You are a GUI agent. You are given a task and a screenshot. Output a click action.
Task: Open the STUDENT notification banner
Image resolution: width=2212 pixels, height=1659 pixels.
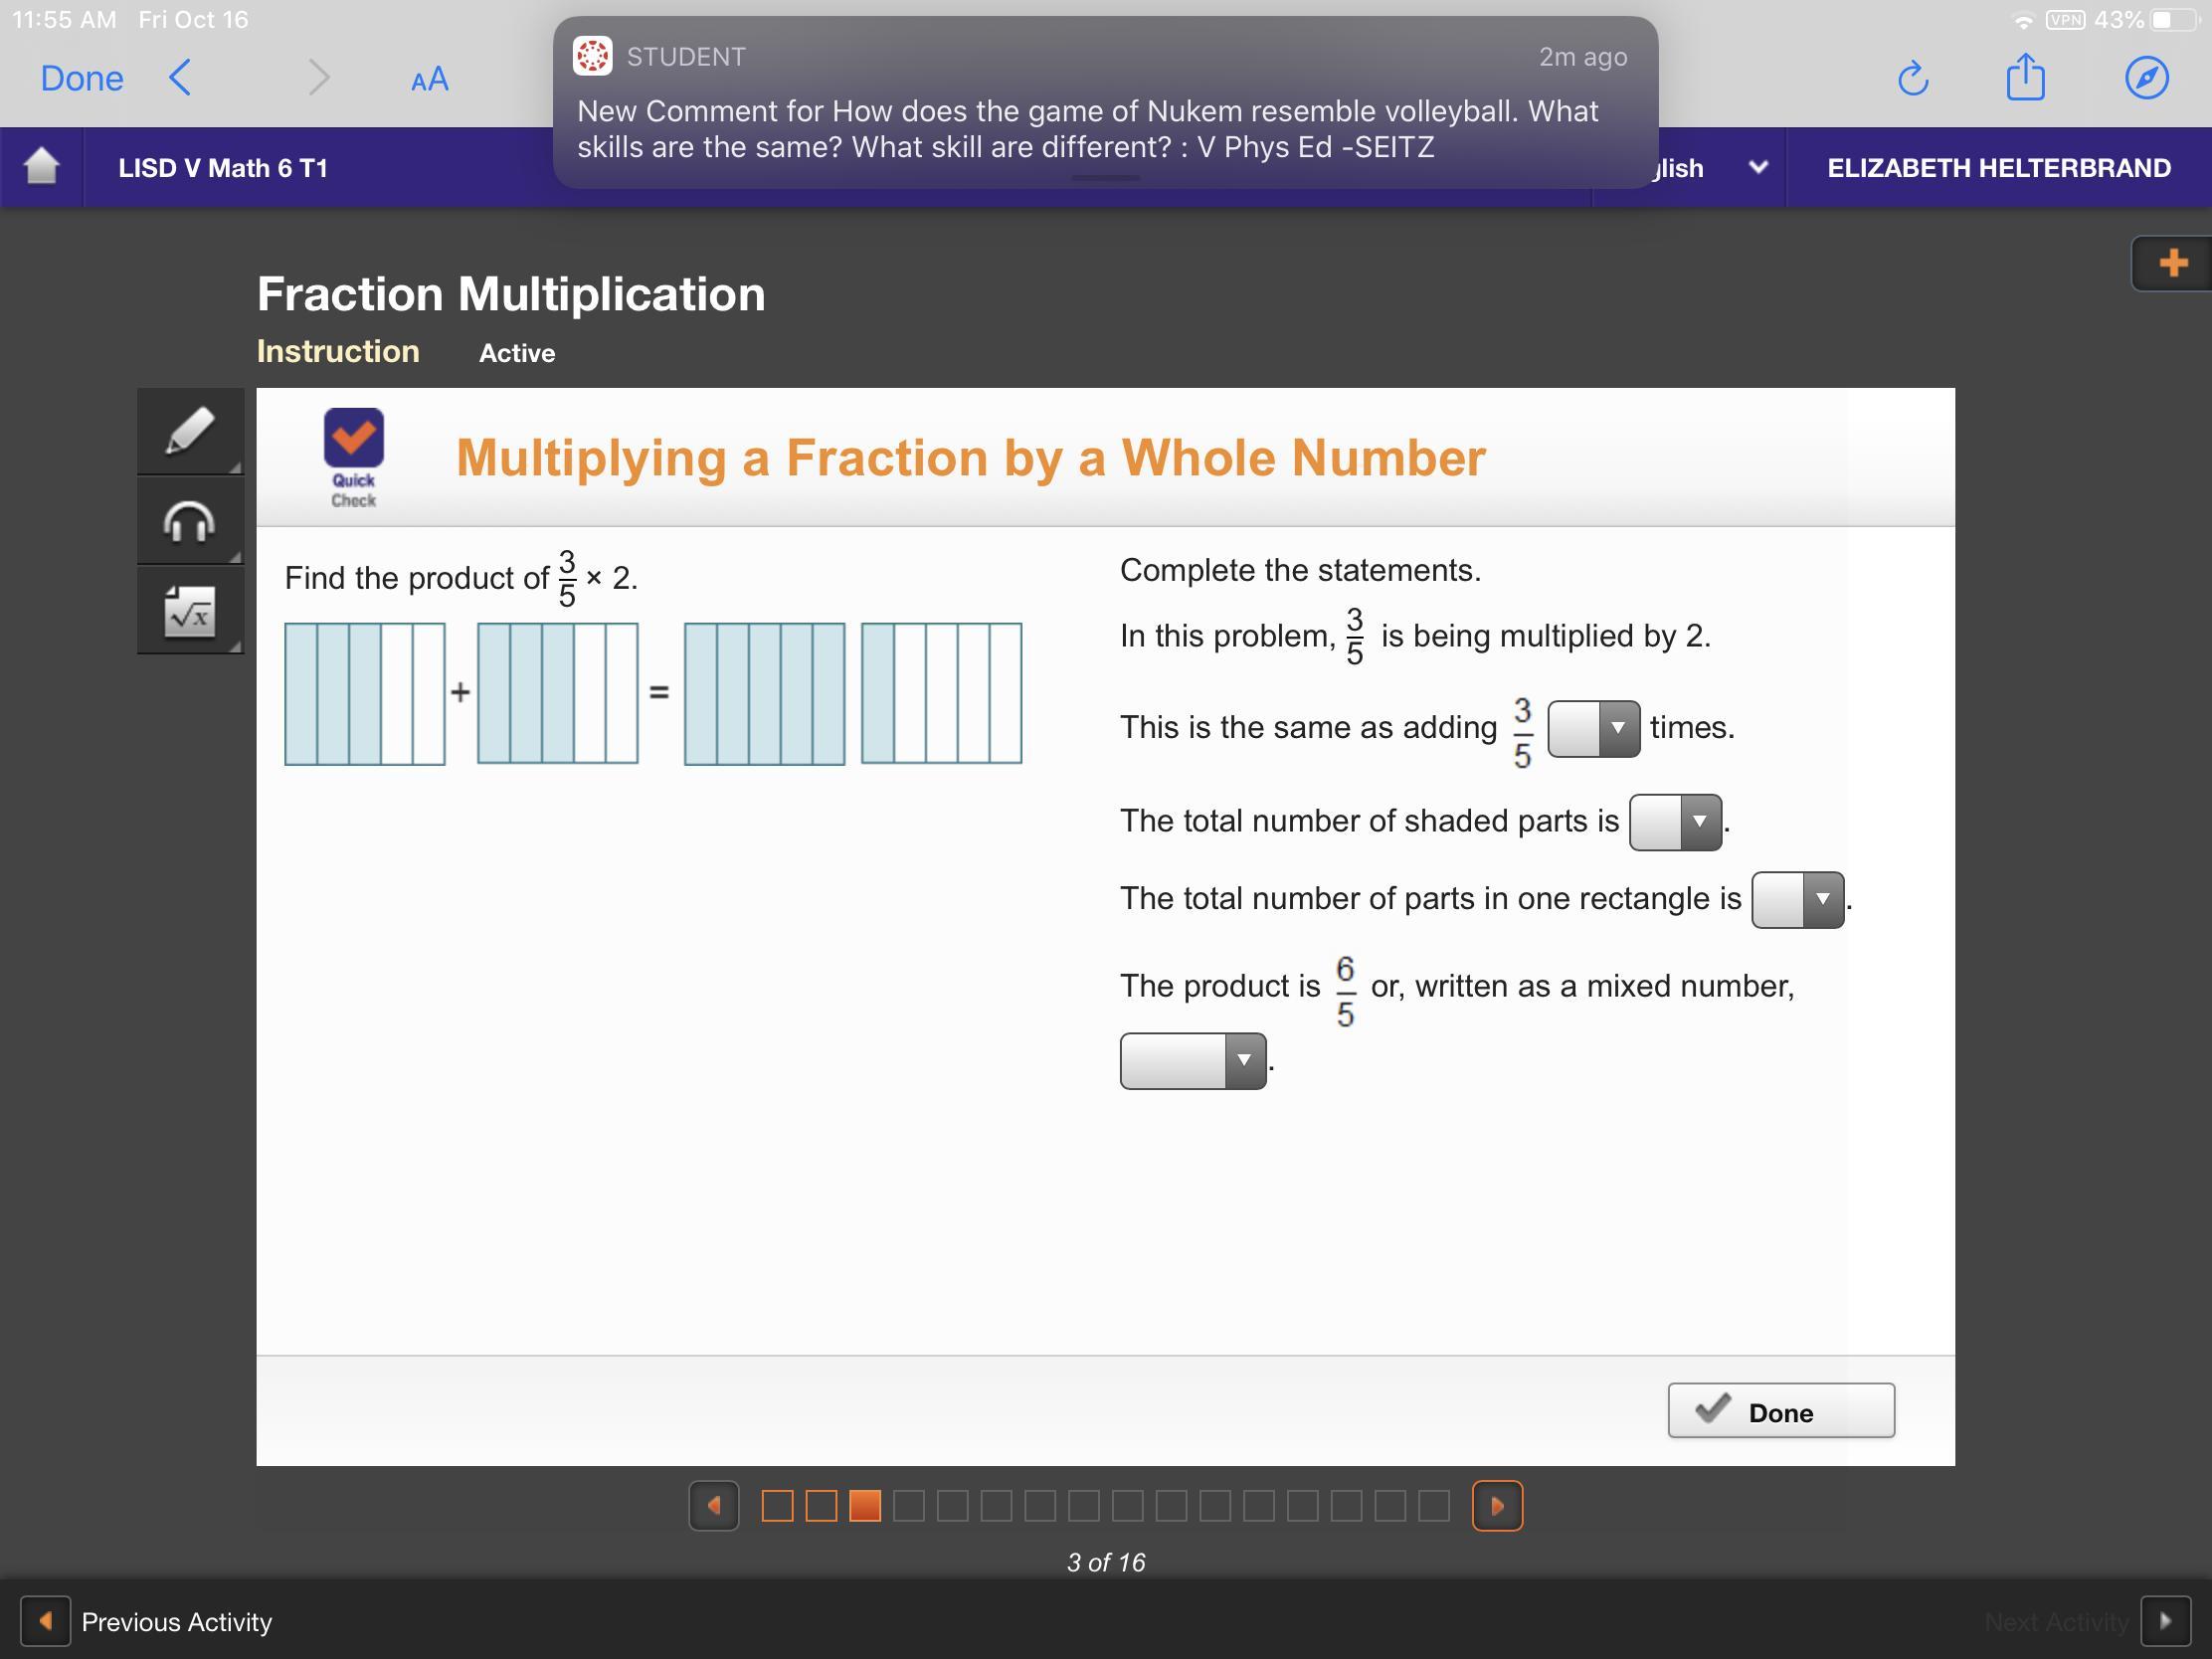pyautogui.click(x=1105, y=102)
